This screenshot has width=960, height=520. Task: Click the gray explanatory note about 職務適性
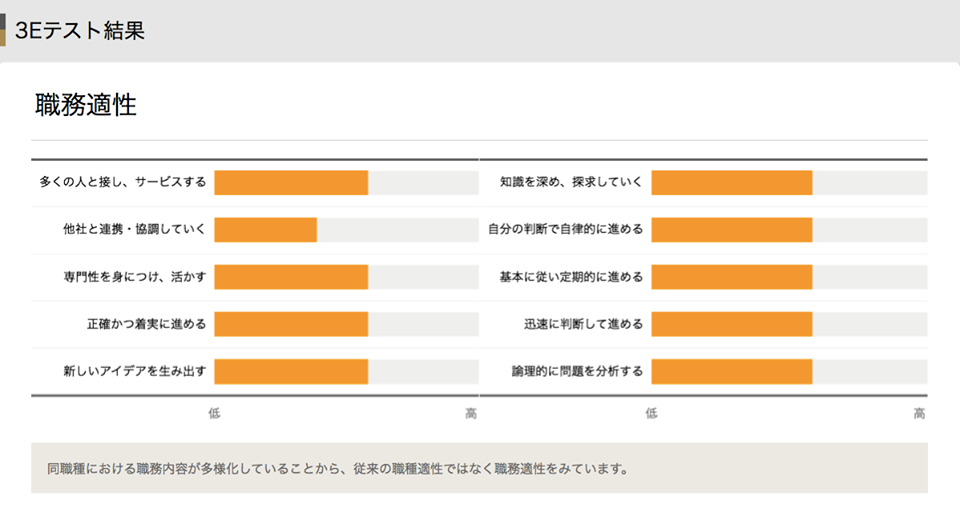pos(338,468)
